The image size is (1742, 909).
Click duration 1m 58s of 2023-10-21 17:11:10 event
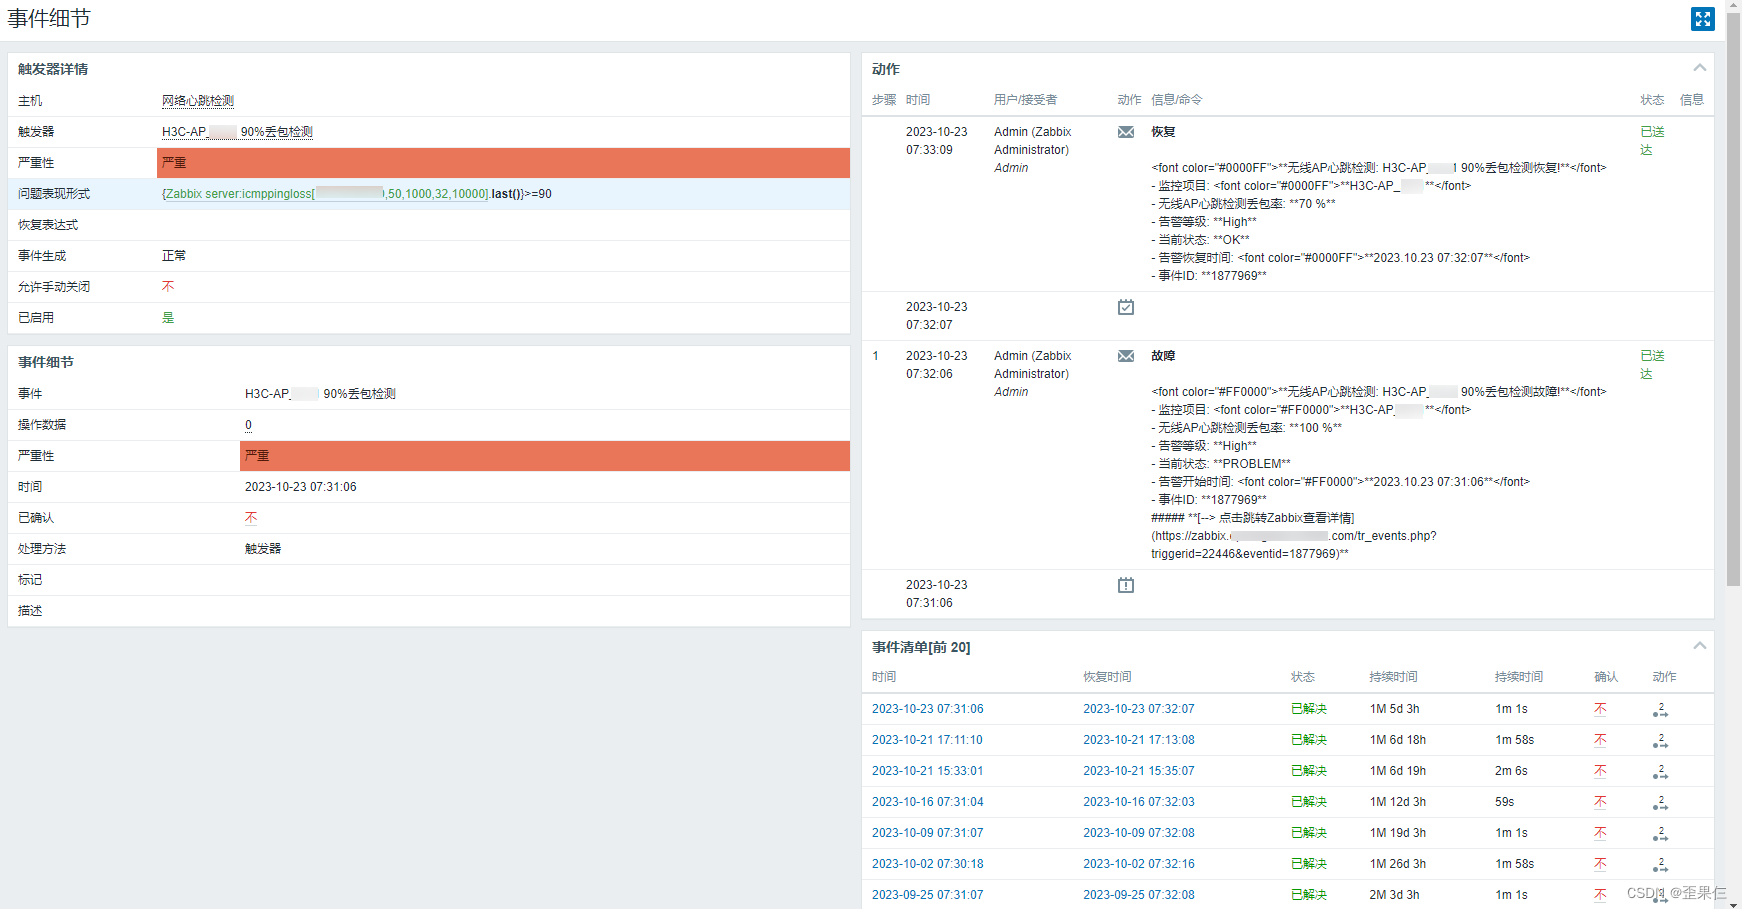[1514, 740]
